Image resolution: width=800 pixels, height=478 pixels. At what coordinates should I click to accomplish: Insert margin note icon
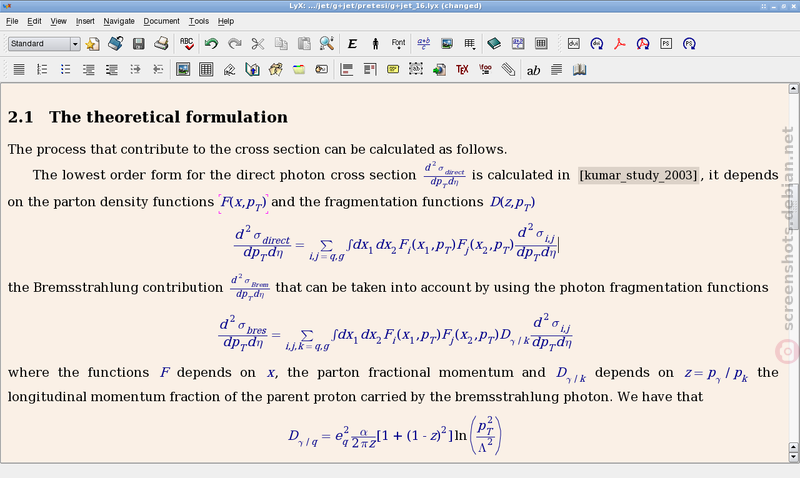click(370, 69)
